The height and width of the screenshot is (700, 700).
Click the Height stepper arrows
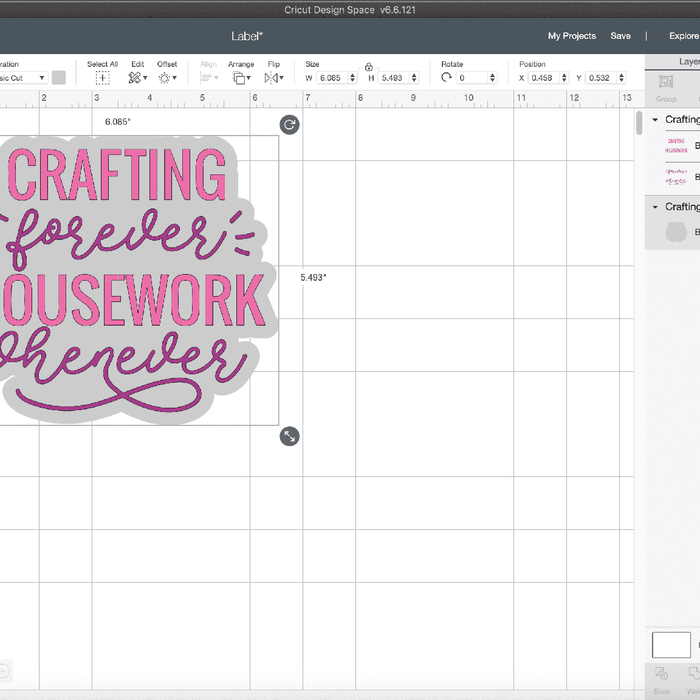(414, 78)
